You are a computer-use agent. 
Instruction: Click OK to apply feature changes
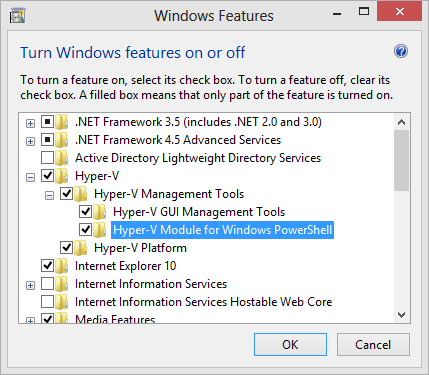point(290,345)
